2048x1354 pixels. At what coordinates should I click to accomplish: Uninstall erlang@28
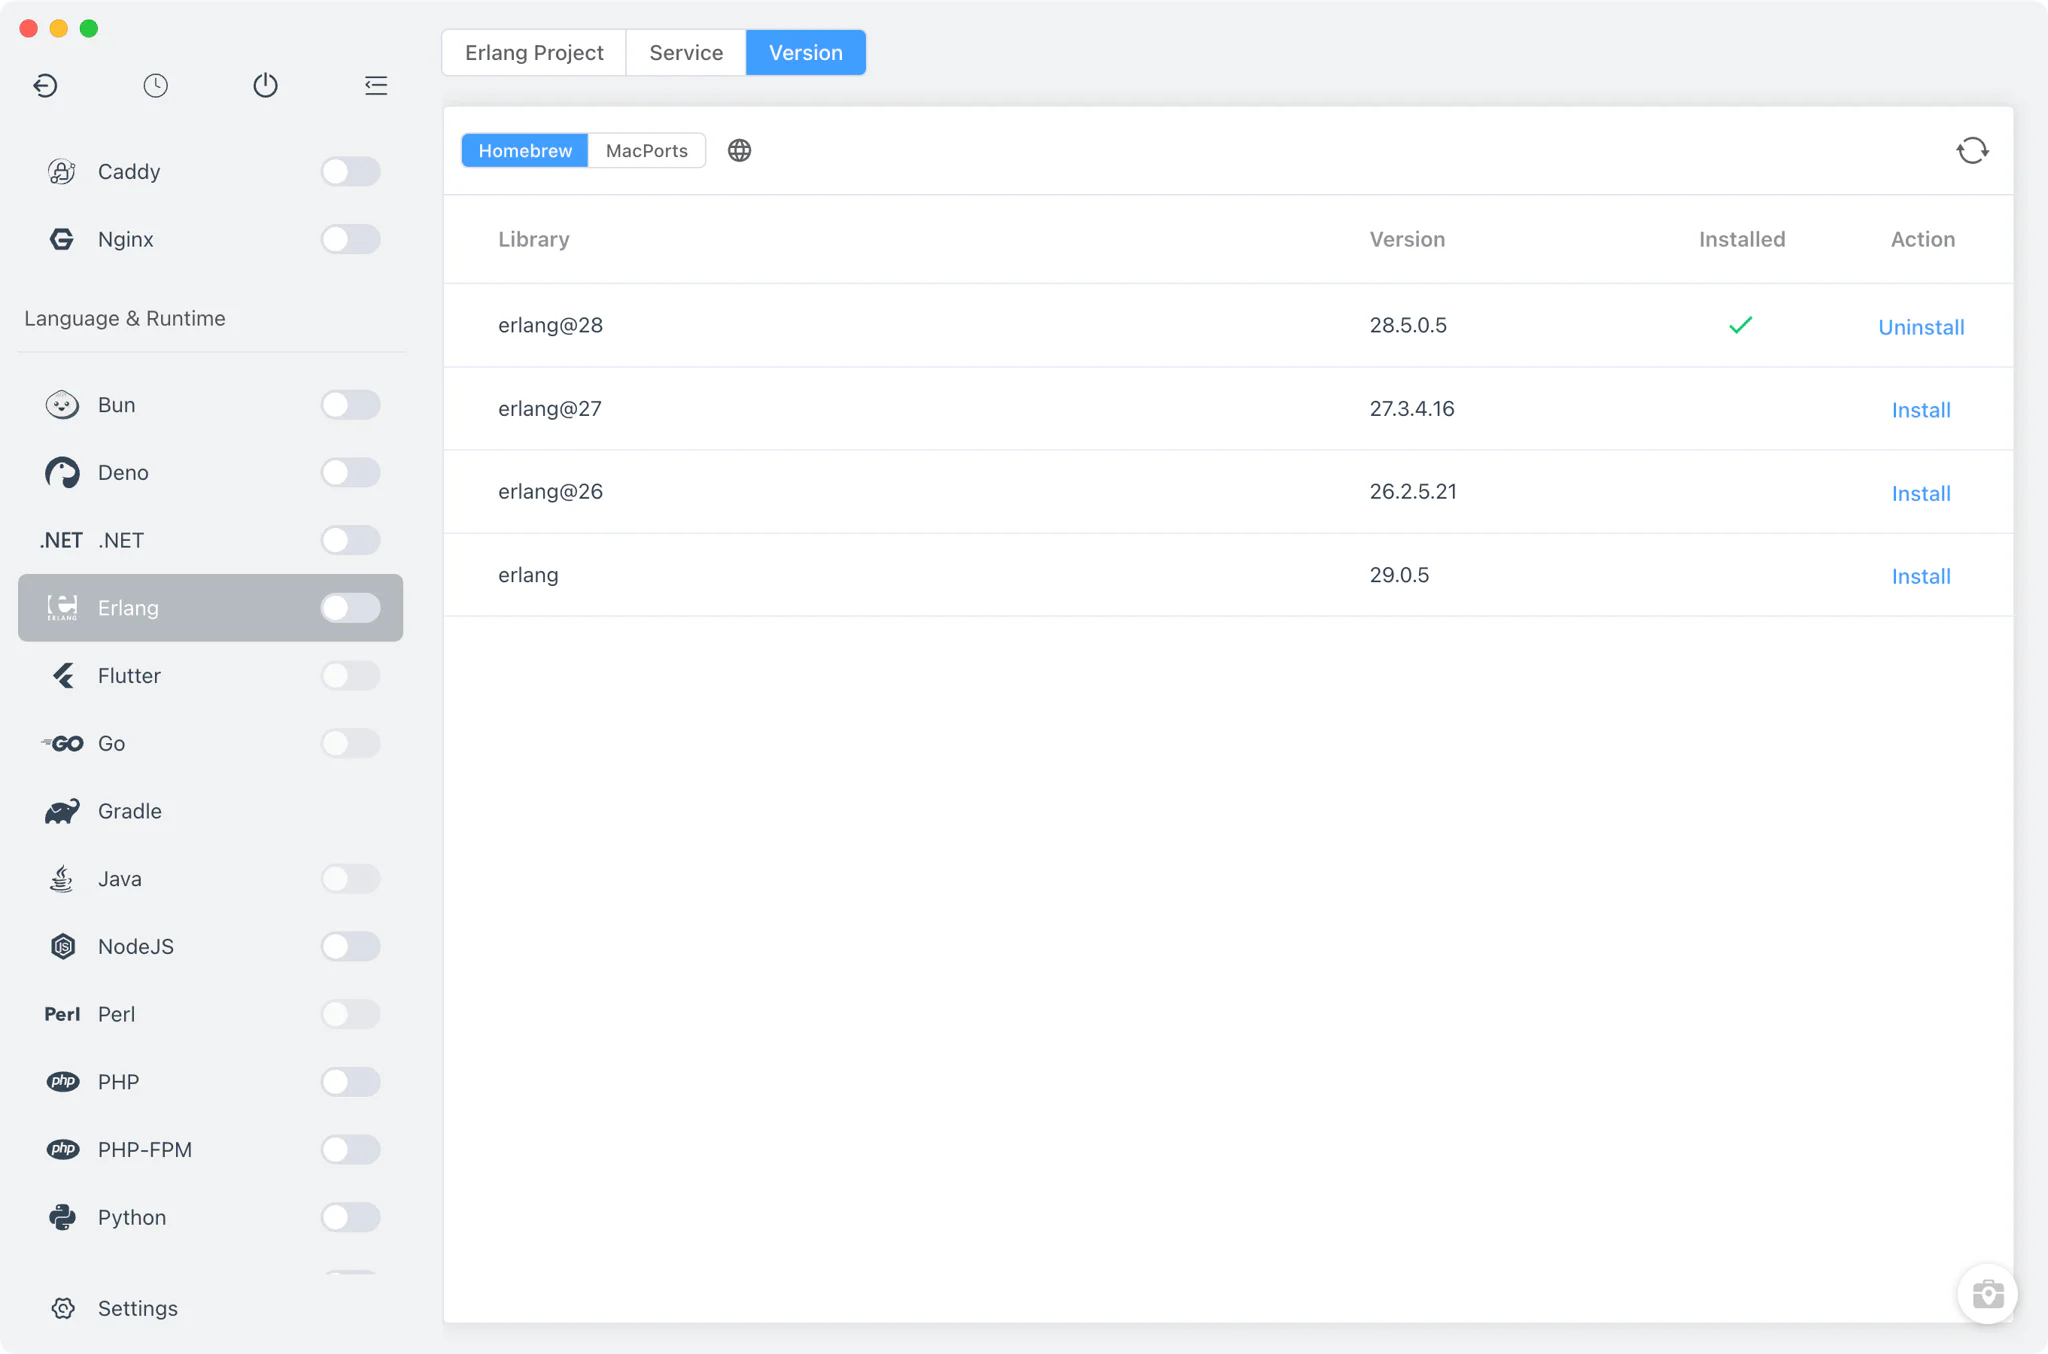point(1921,327)
